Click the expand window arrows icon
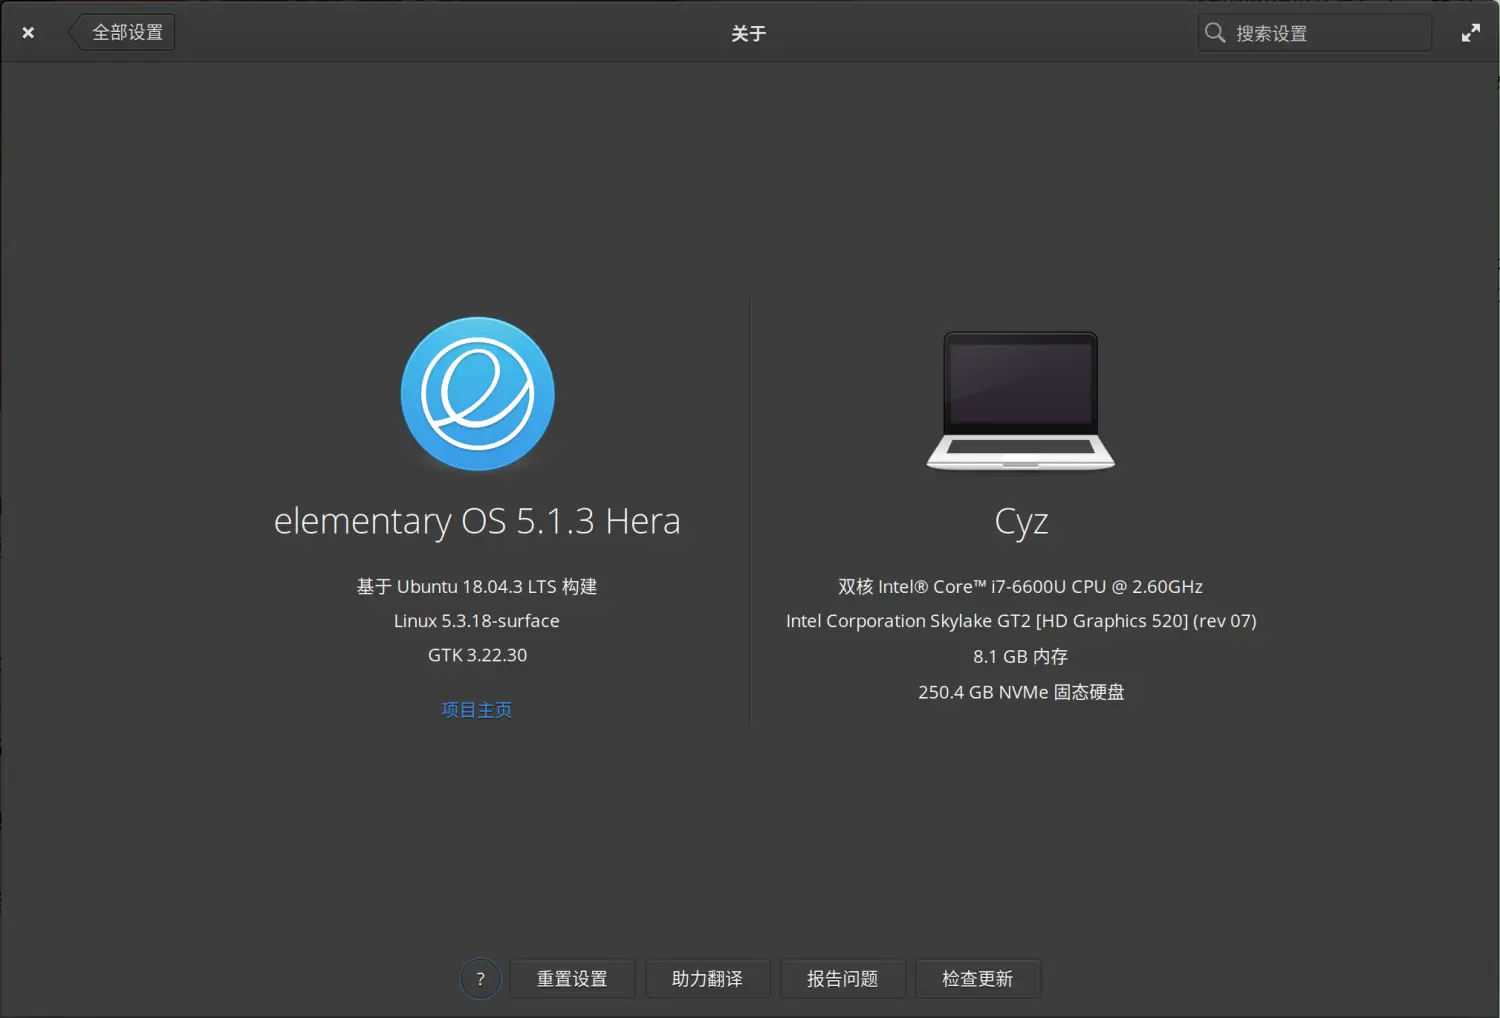Screen dimensions: 1500x1018 click(1471, 33)
